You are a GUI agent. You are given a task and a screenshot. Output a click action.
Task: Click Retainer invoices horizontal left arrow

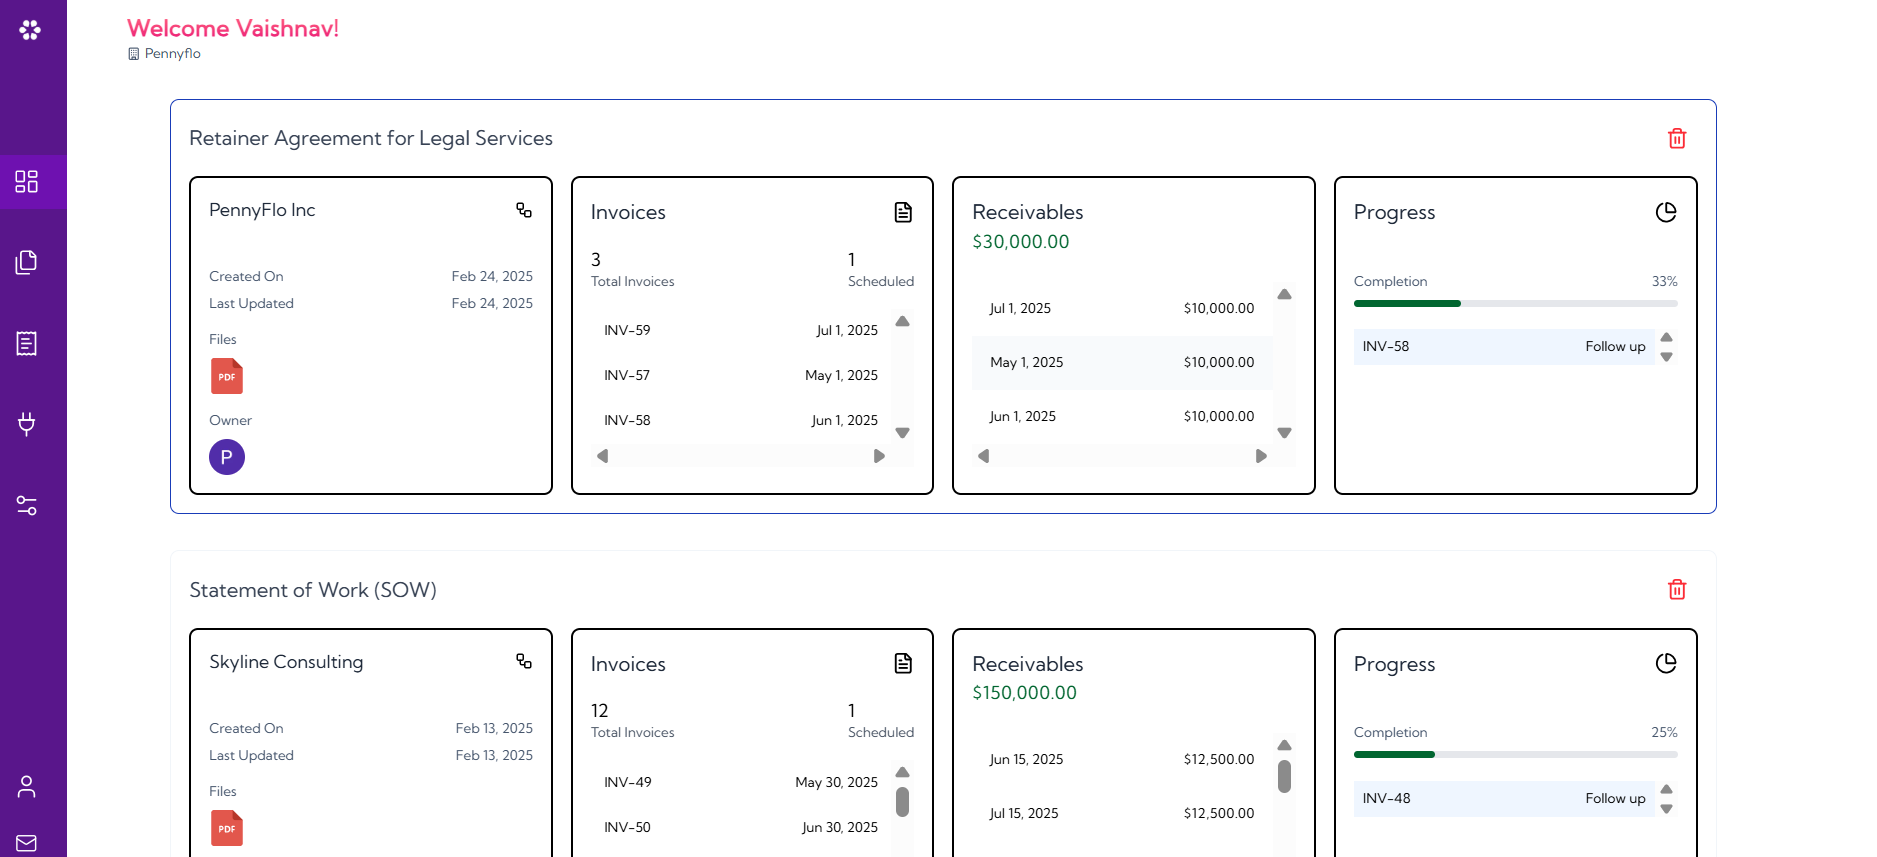pos(602,456)
